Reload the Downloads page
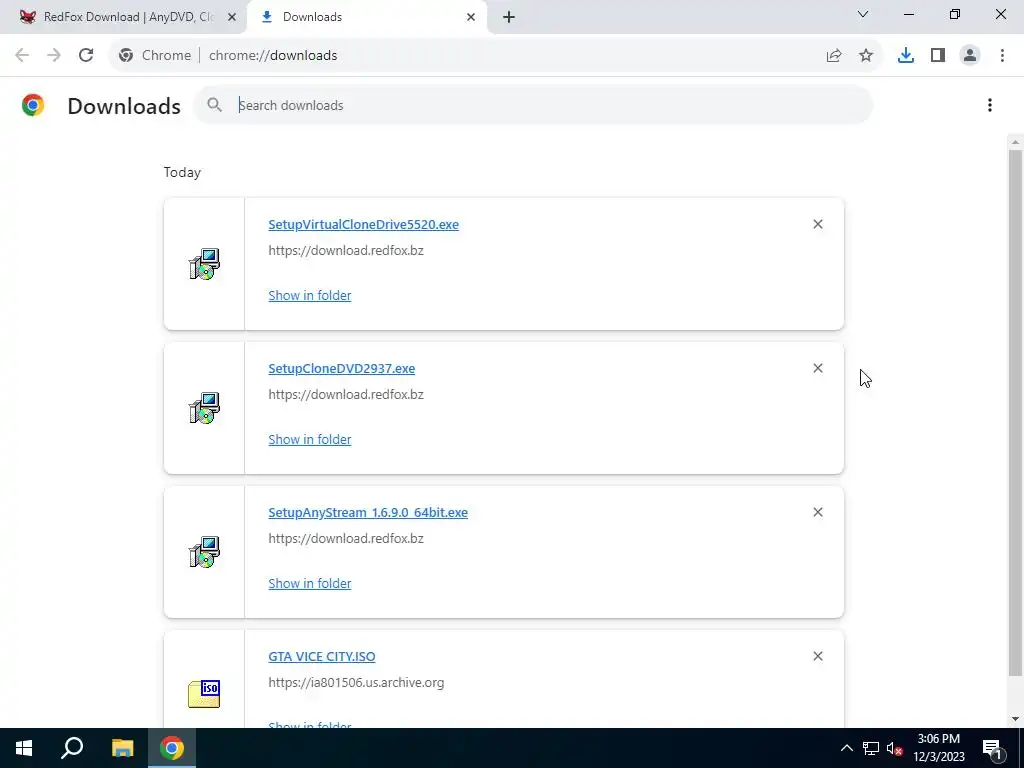The height and width of the screenshot is (768, 1024). coord(86,56)
